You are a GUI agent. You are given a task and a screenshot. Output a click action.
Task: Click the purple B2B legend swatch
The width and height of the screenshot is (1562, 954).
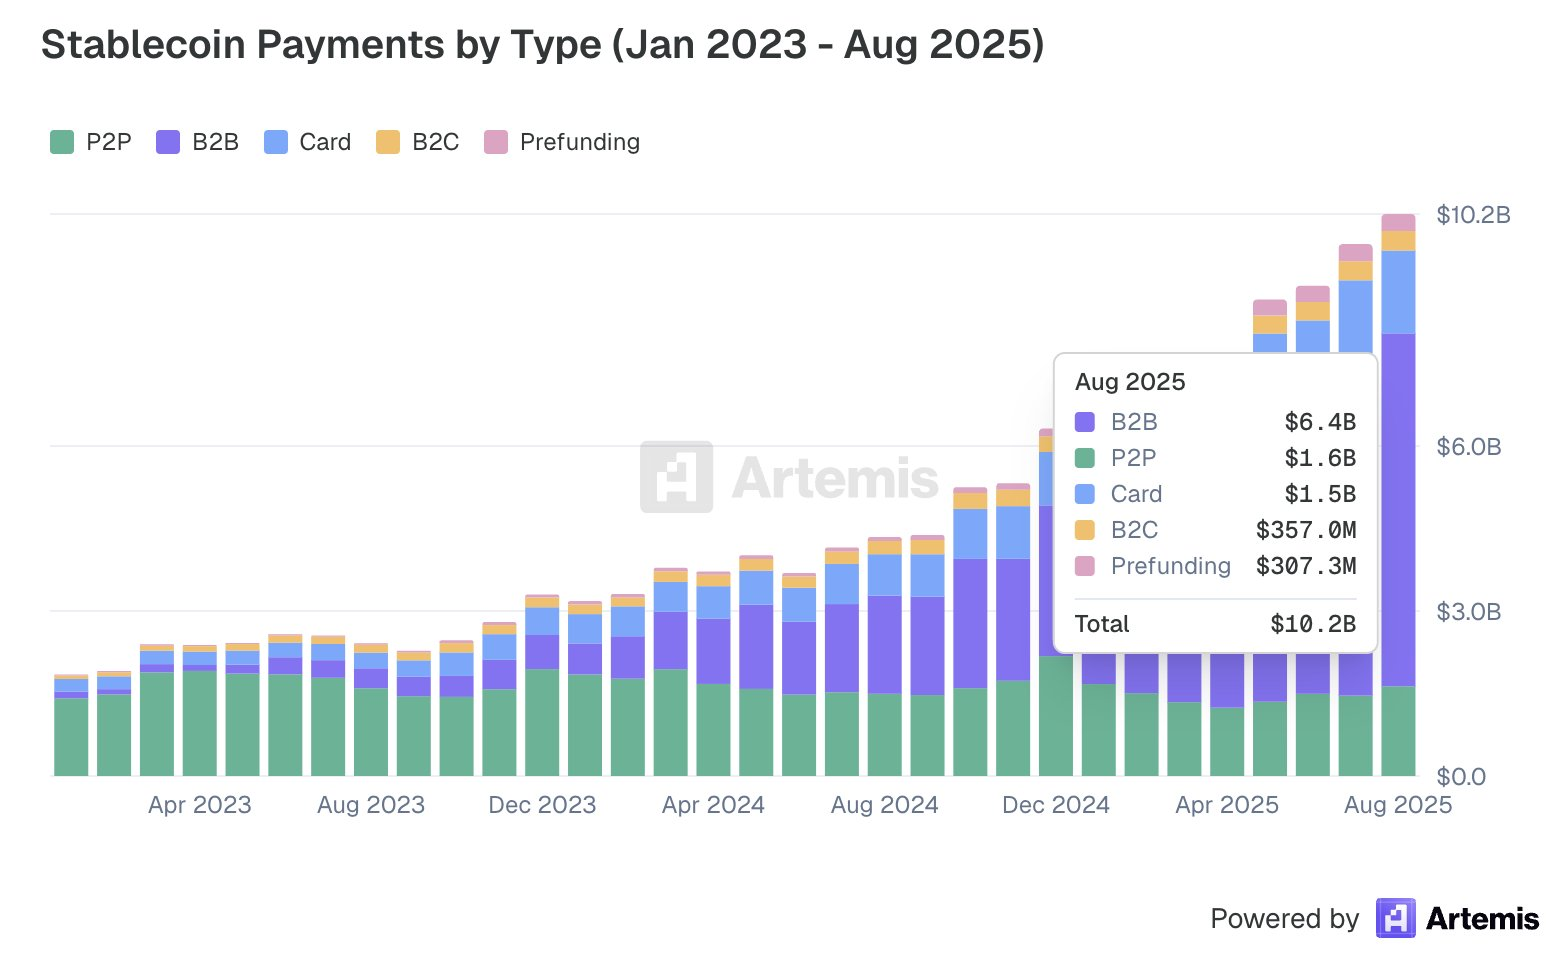point(166,142)
